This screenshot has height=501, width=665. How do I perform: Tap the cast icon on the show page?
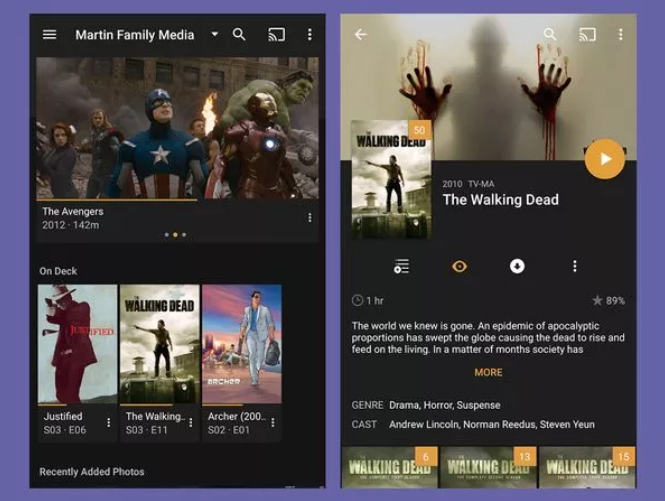point(587,35)
